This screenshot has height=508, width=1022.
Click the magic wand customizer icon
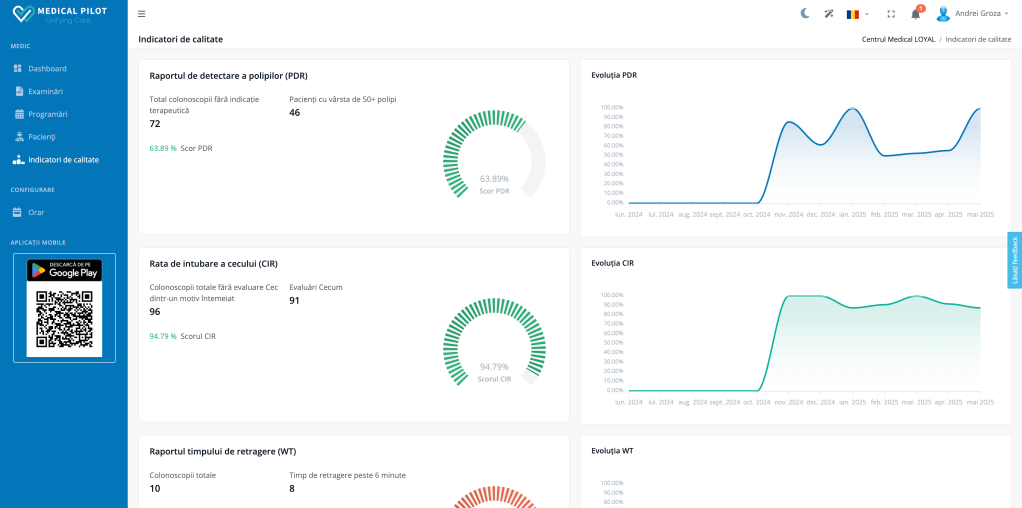point(828,14)
